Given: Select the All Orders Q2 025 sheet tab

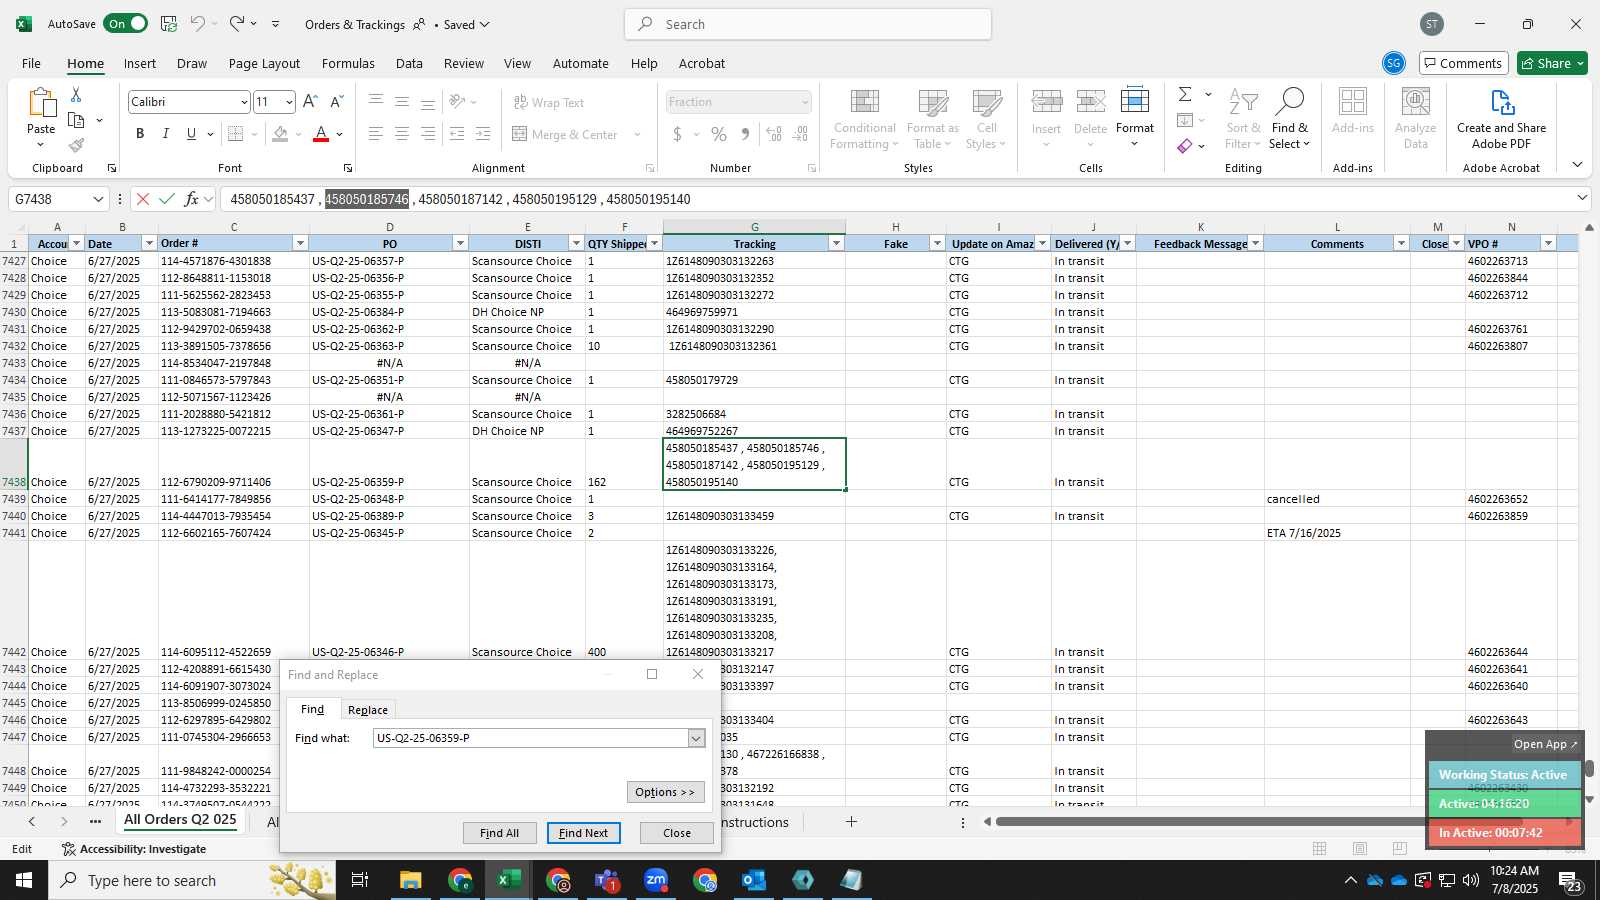Looking at the screenshot, I should point(180,820).
